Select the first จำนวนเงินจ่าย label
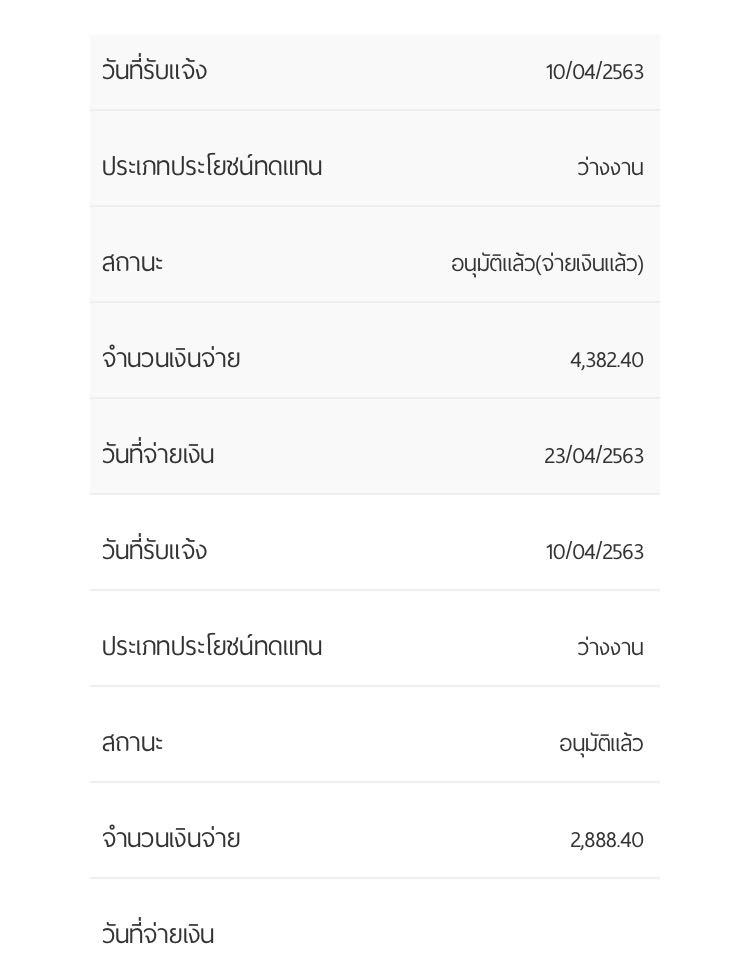The width and height of the screenshot is (750, 967). [x=171, y=358]
